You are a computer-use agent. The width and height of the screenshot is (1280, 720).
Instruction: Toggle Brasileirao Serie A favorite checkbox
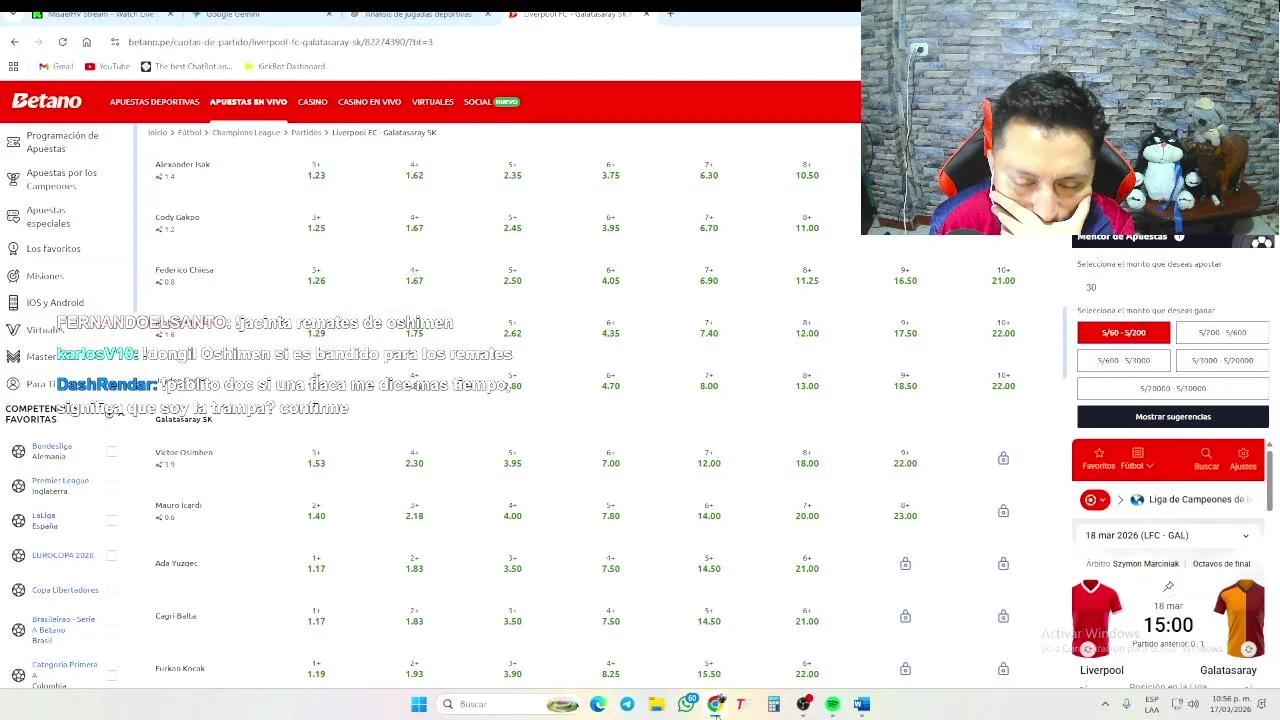coord(112,629)
